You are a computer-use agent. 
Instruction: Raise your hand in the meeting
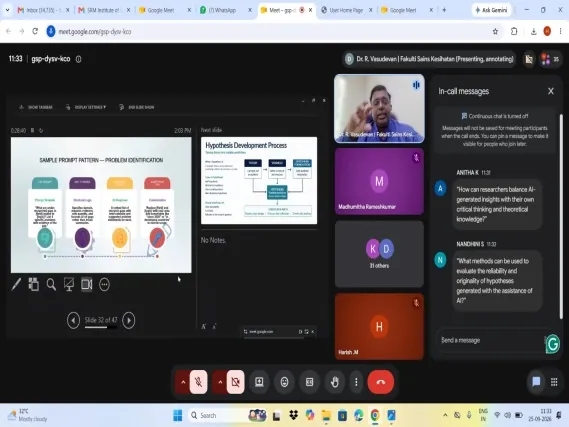tap(335, 382)
